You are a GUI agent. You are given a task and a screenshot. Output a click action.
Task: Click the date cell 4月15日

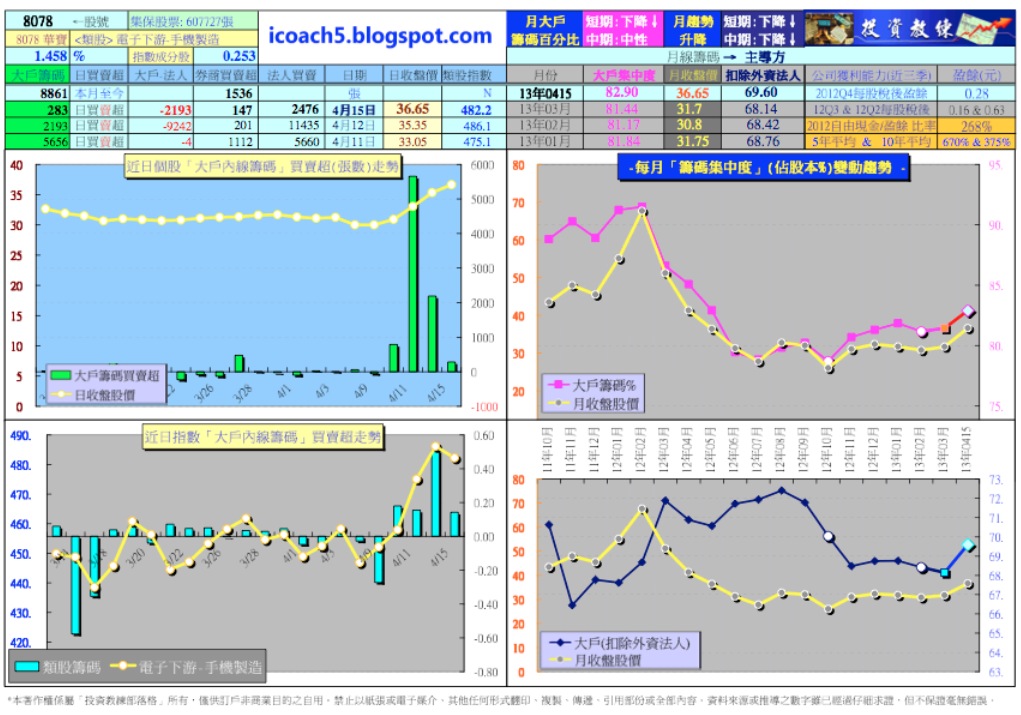354,109
